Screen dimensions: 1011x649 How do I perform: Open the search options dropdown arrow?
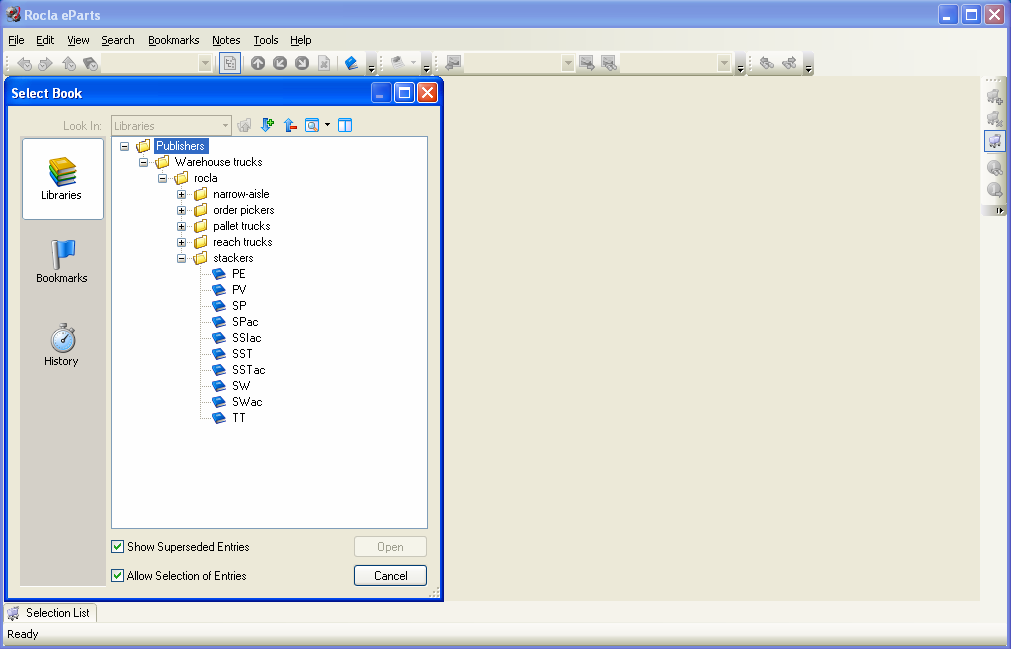tap(328, 125)
